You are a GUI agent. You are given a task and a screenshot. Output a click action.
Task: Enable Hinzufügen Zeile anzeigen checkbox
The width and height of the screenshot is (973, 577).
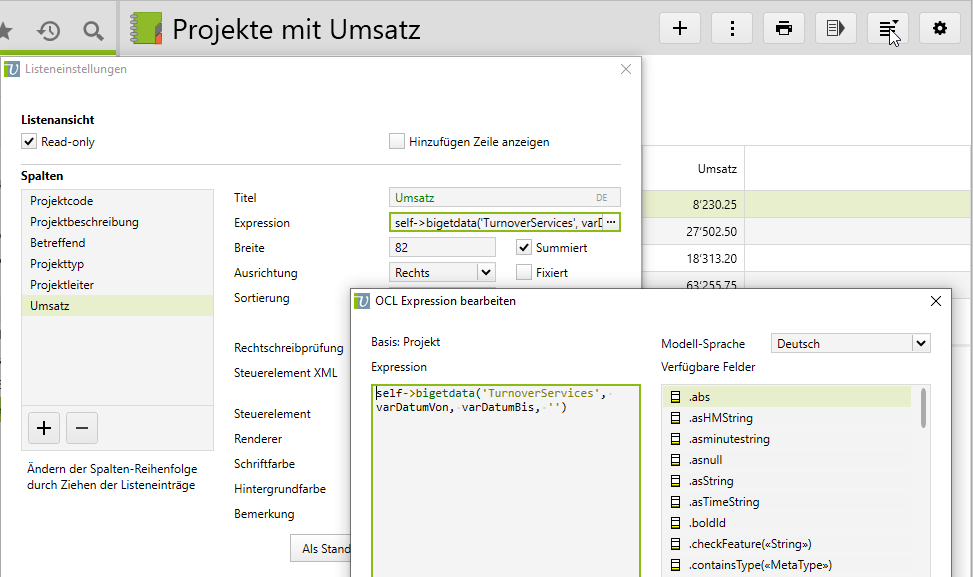click(397, 142)
